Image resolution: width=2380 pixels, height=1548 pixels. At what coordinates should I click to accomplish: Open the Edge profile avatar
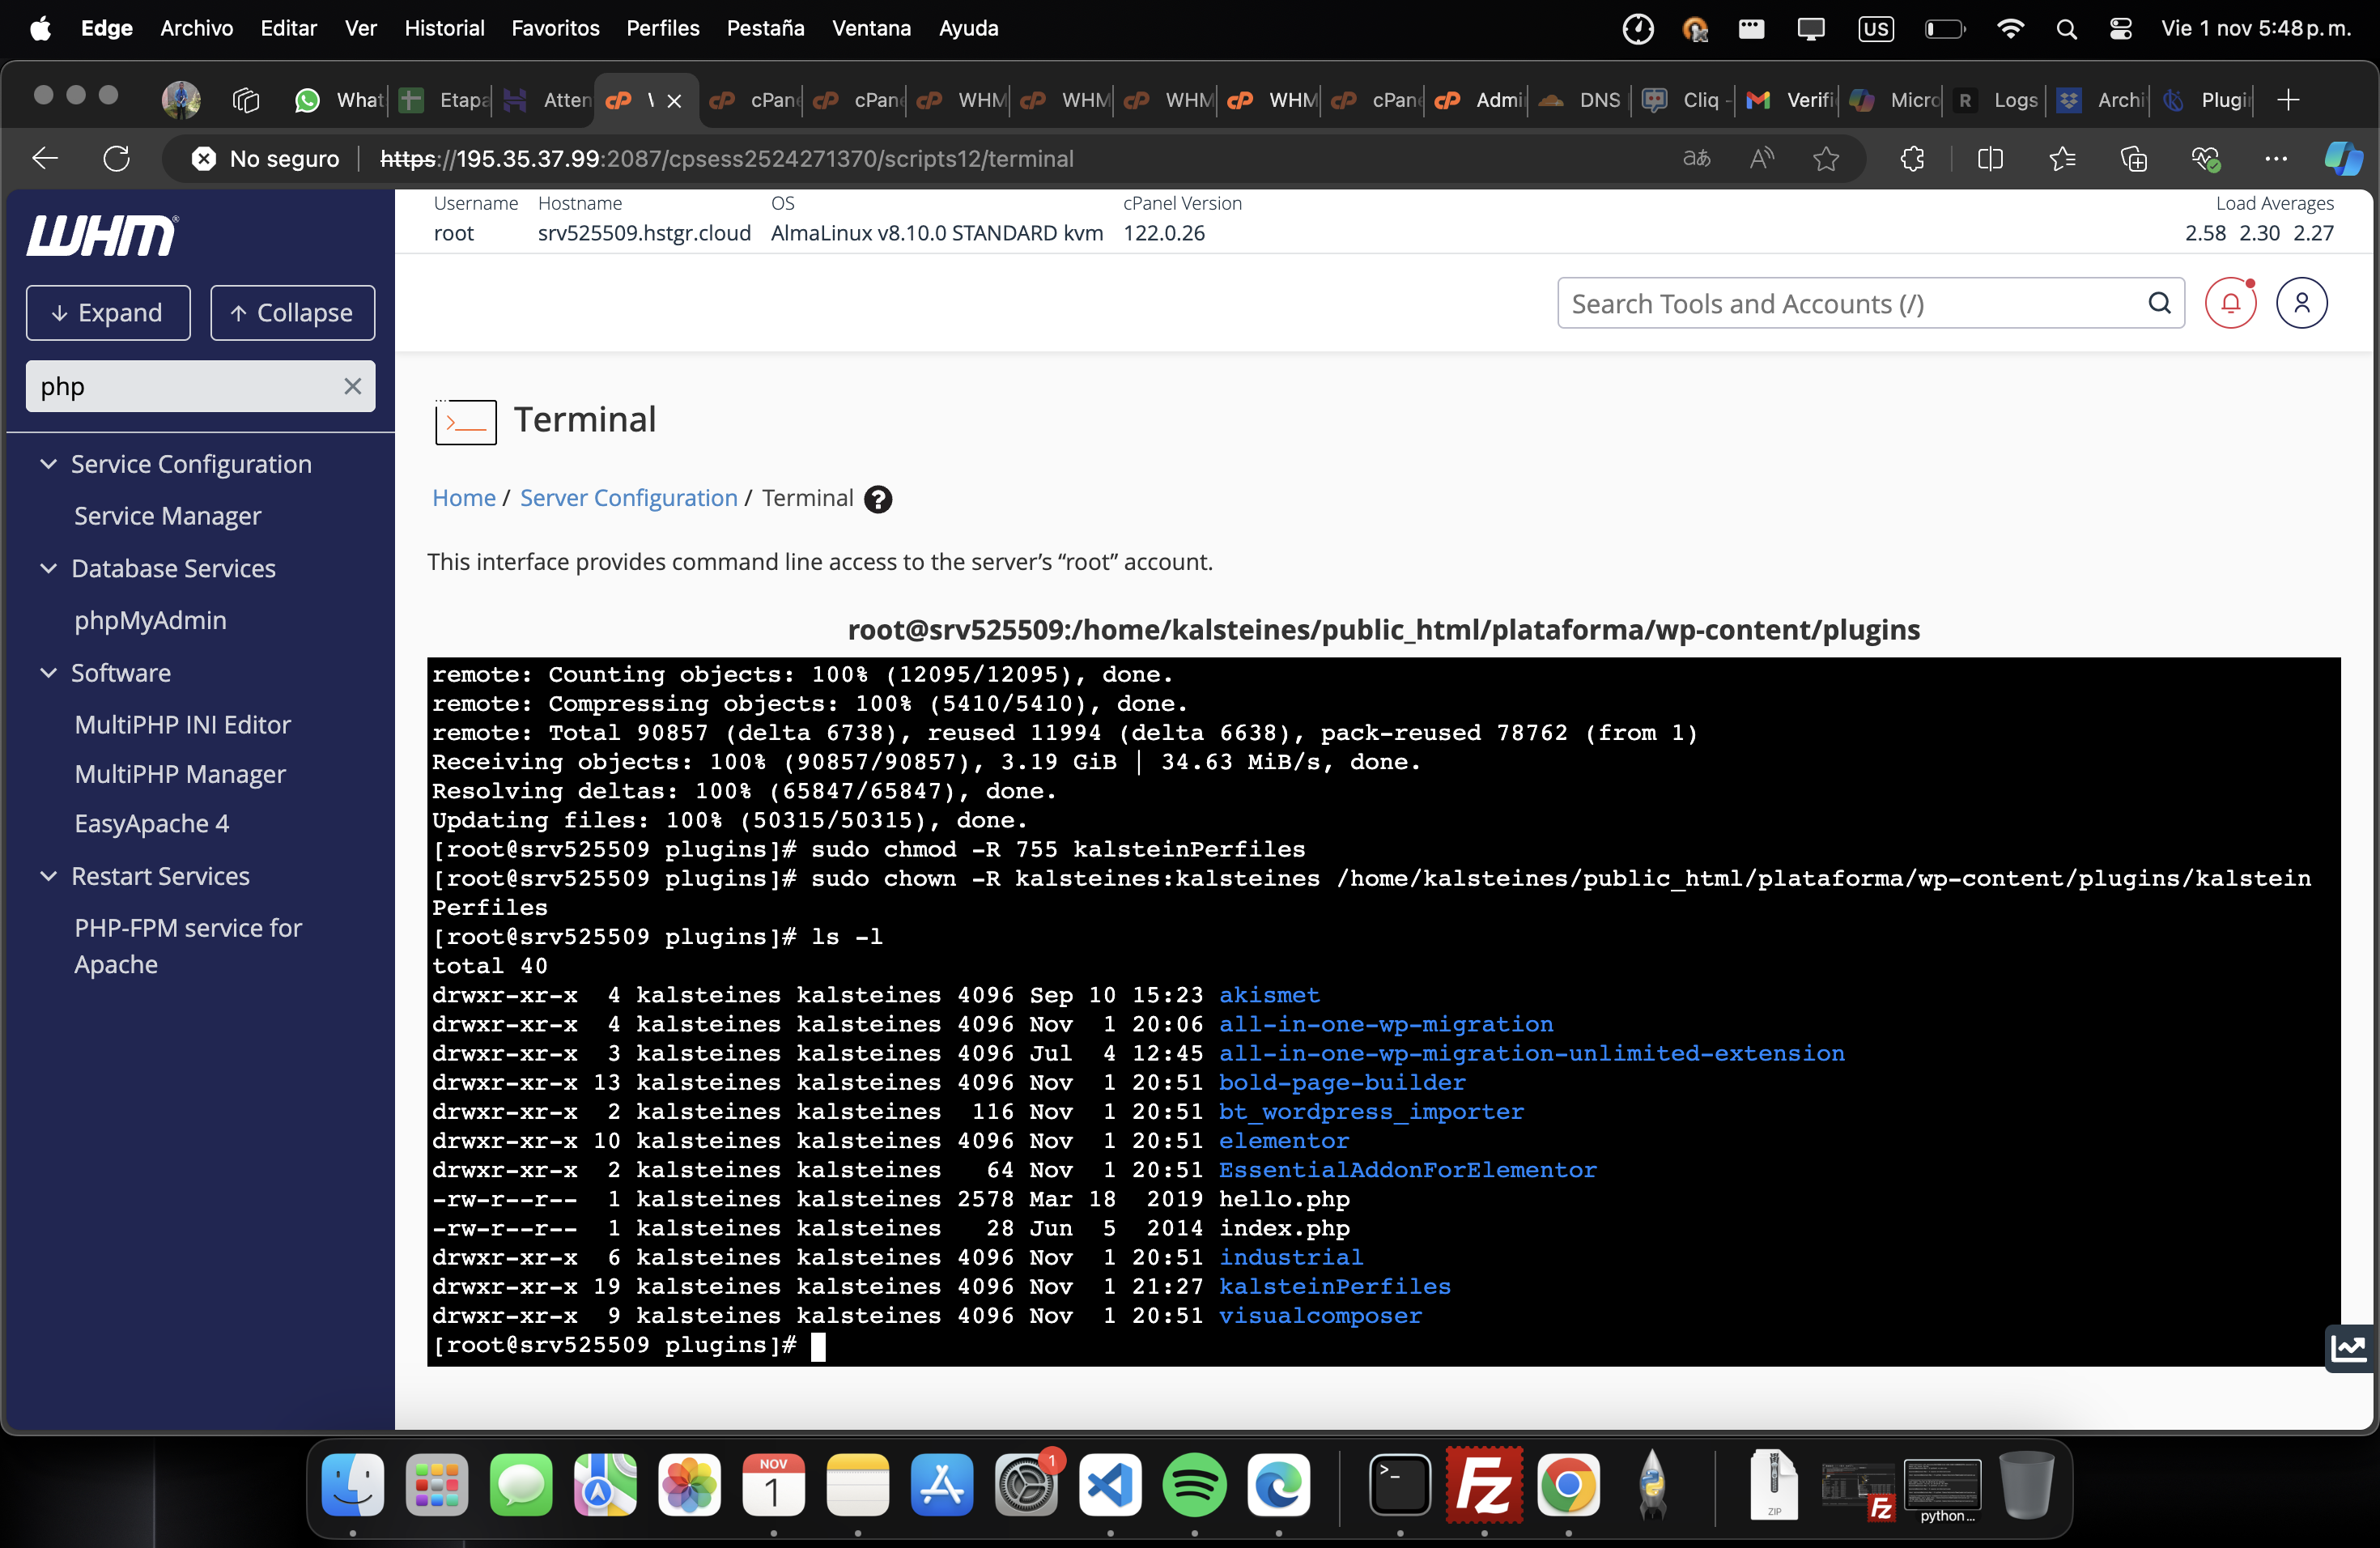pyautogui.click(x=181, y=100)
